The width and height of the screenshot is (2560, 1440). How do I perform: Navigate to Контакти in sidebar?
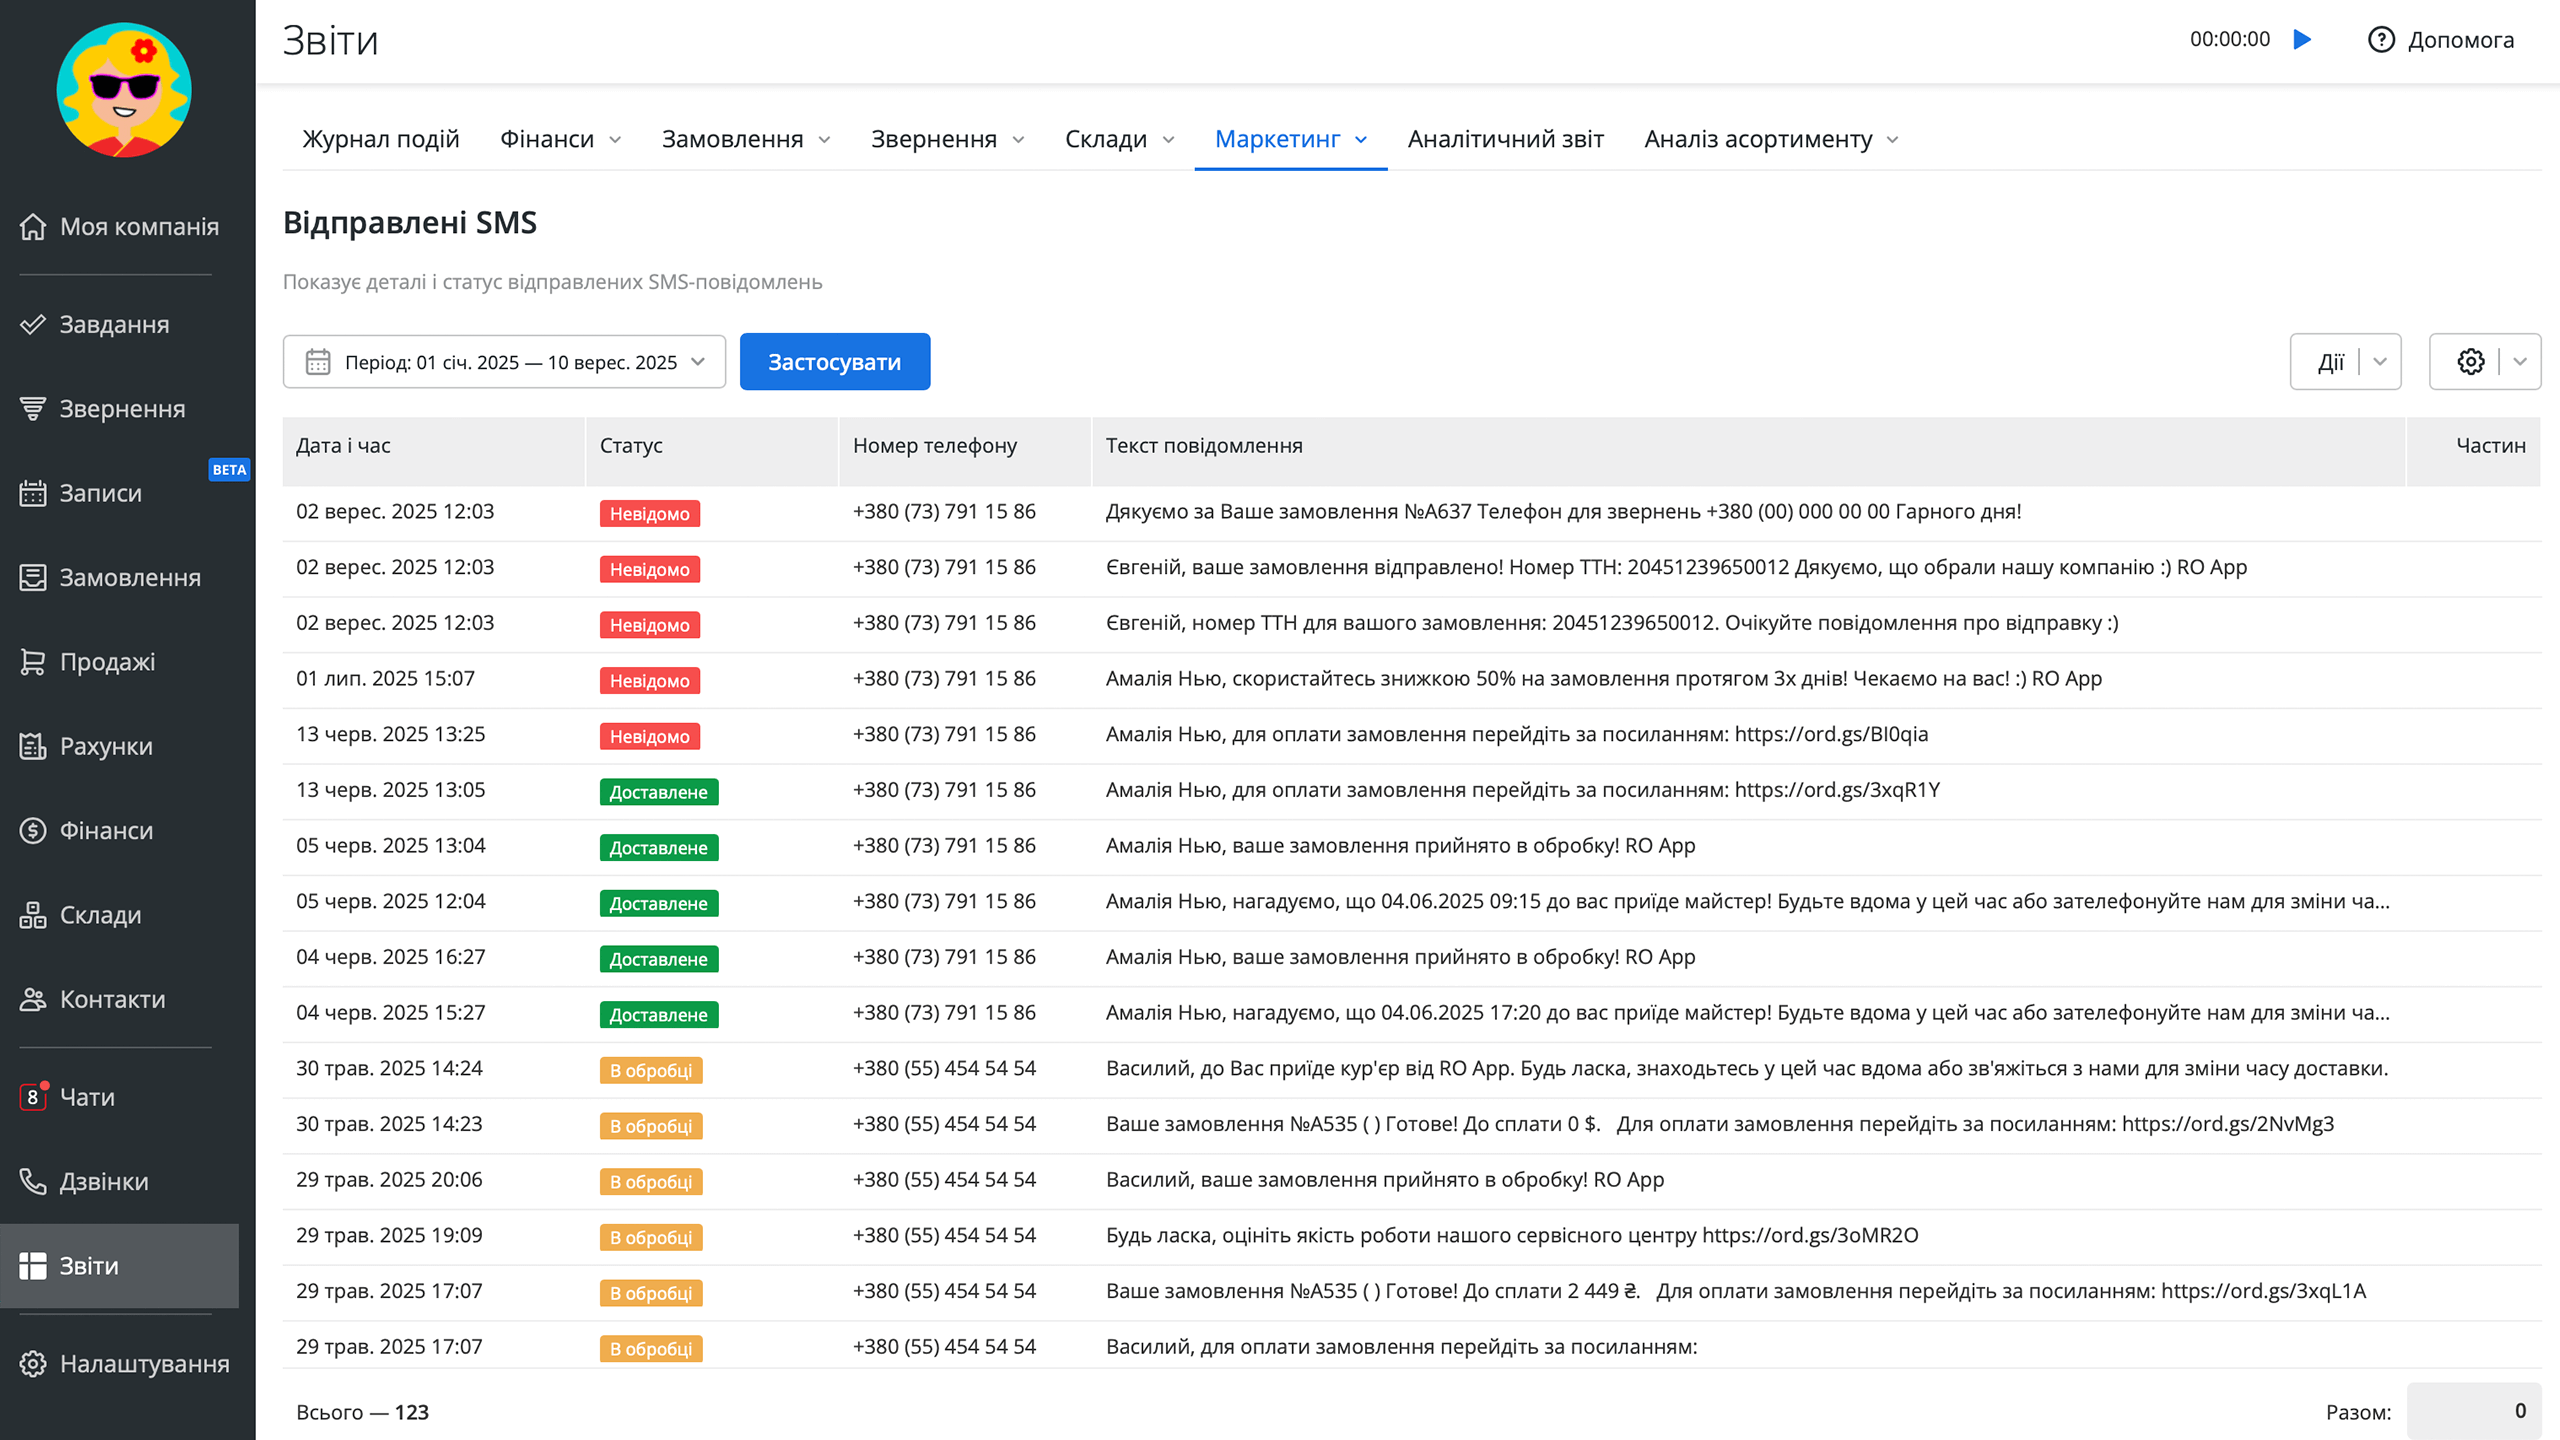[112, 999]
